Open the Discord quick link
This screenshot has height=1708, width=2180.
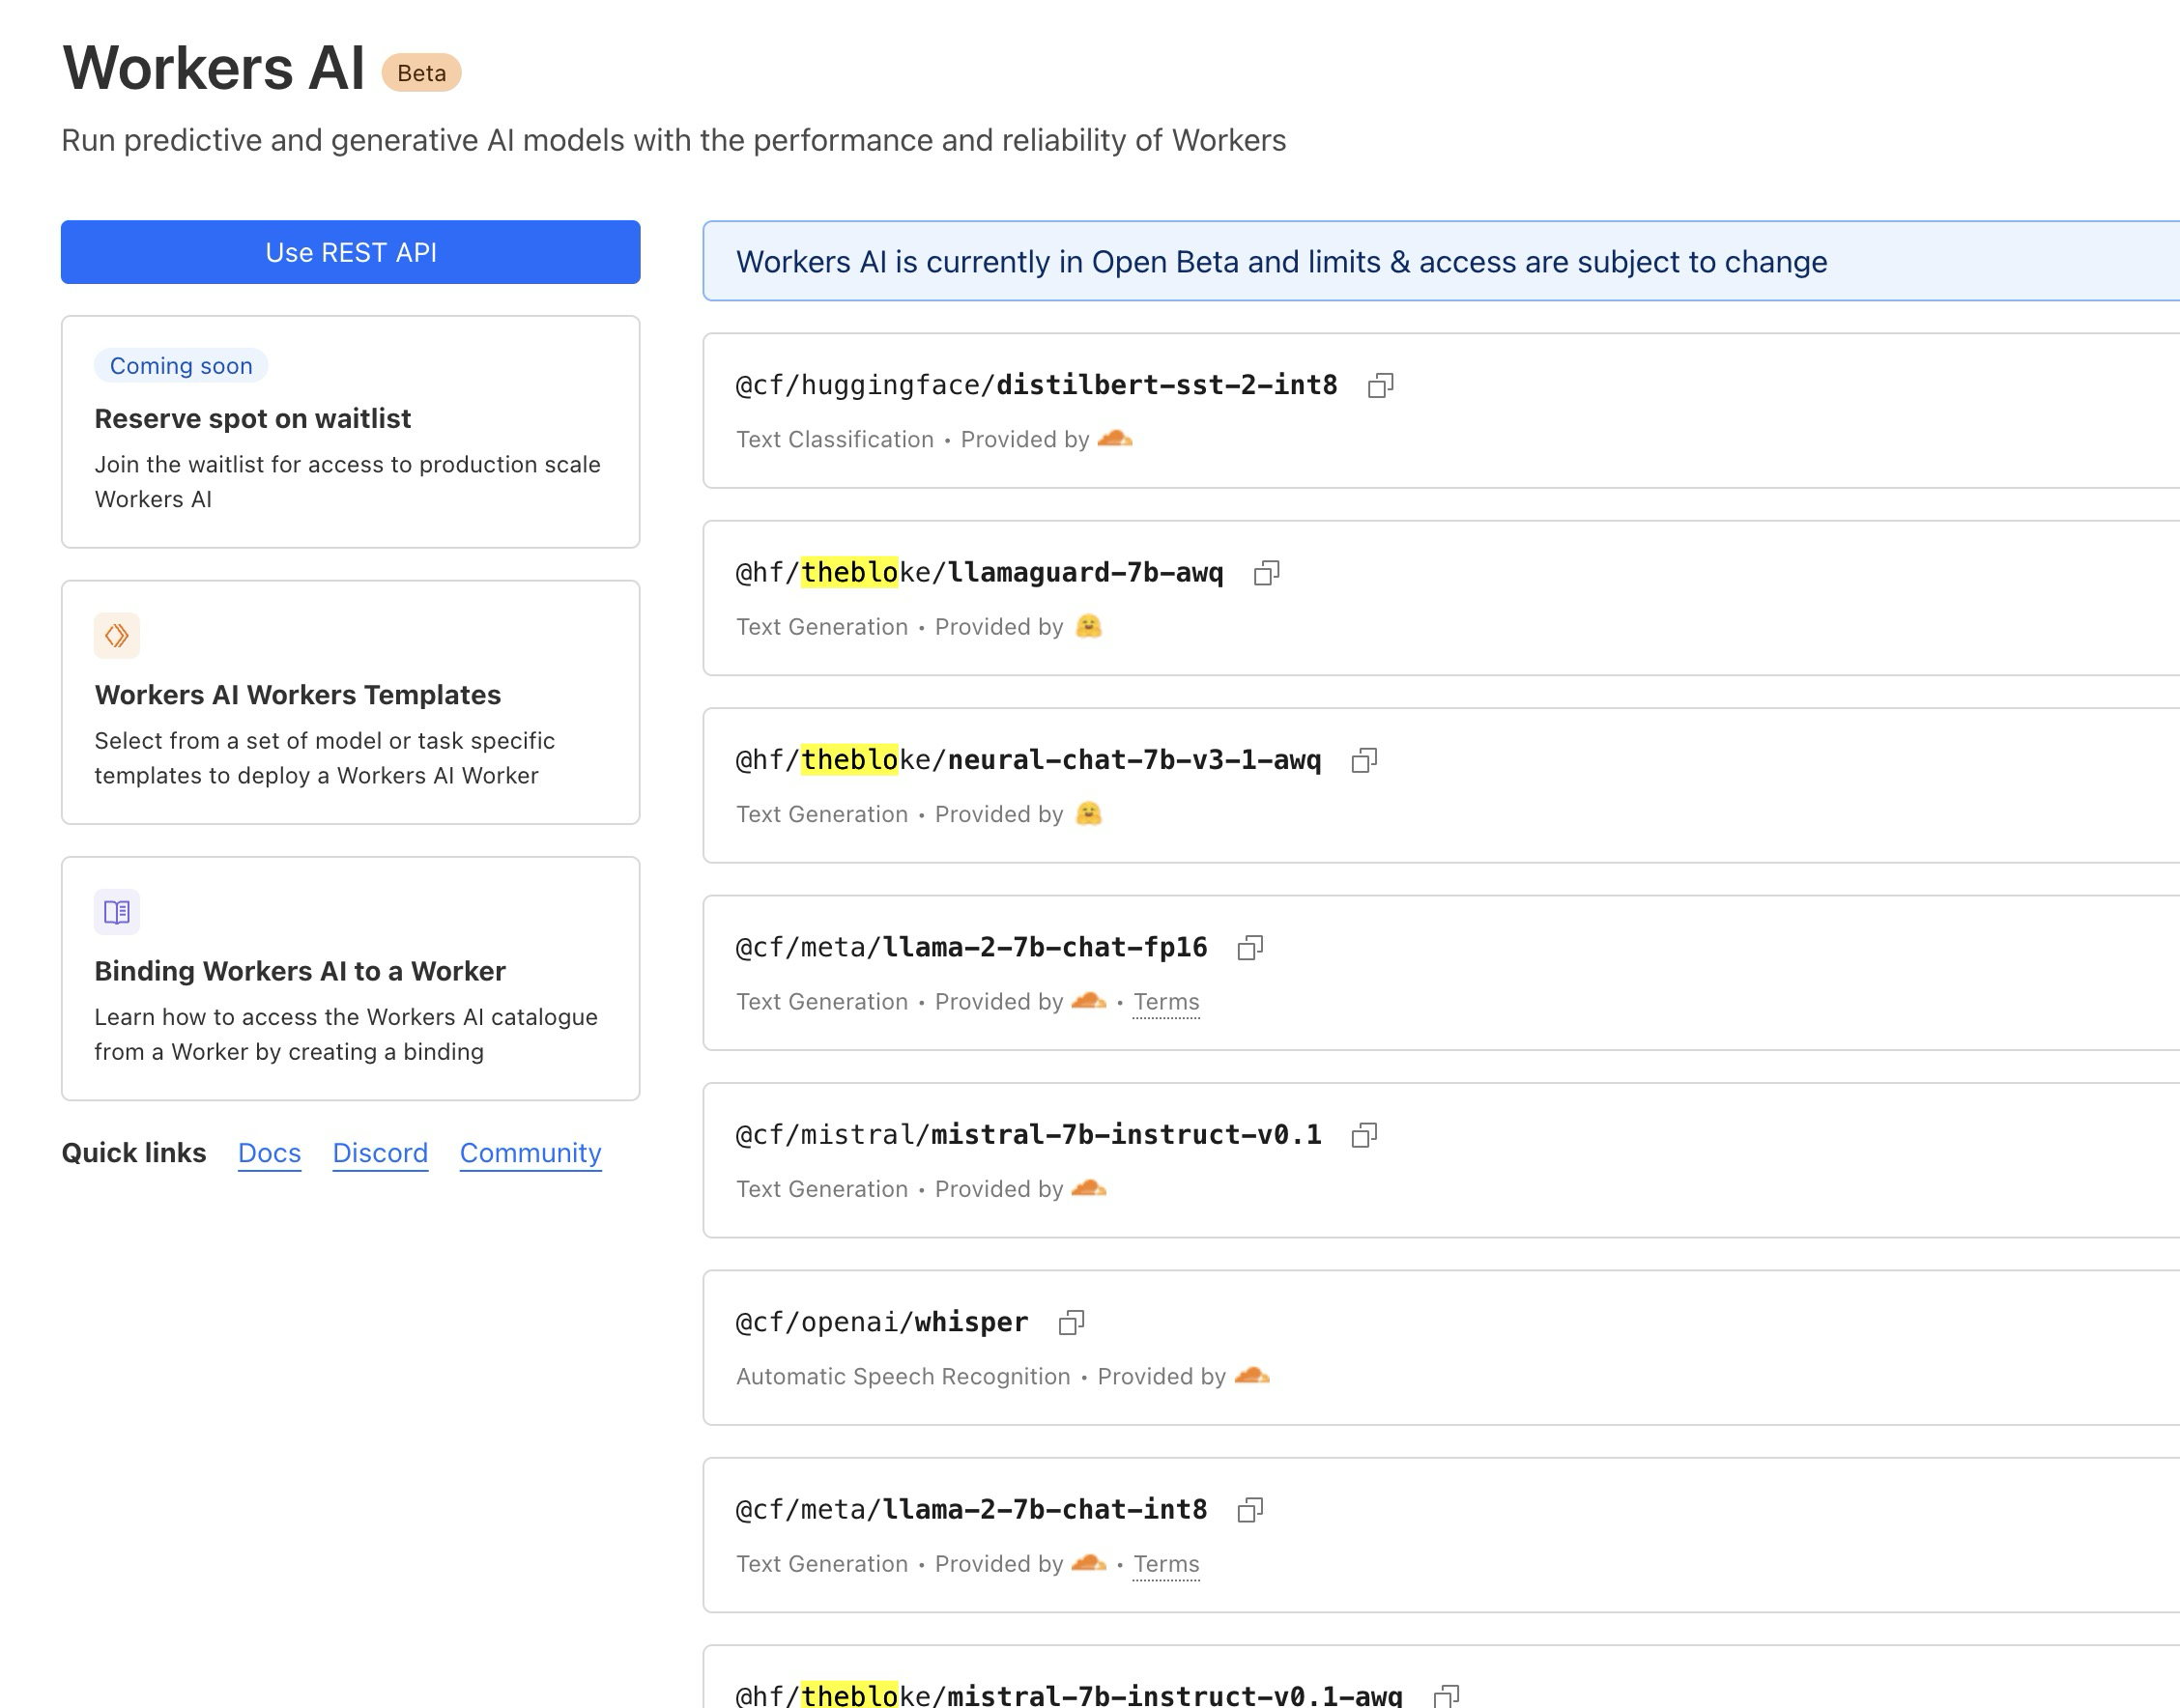coord(380,1152)
